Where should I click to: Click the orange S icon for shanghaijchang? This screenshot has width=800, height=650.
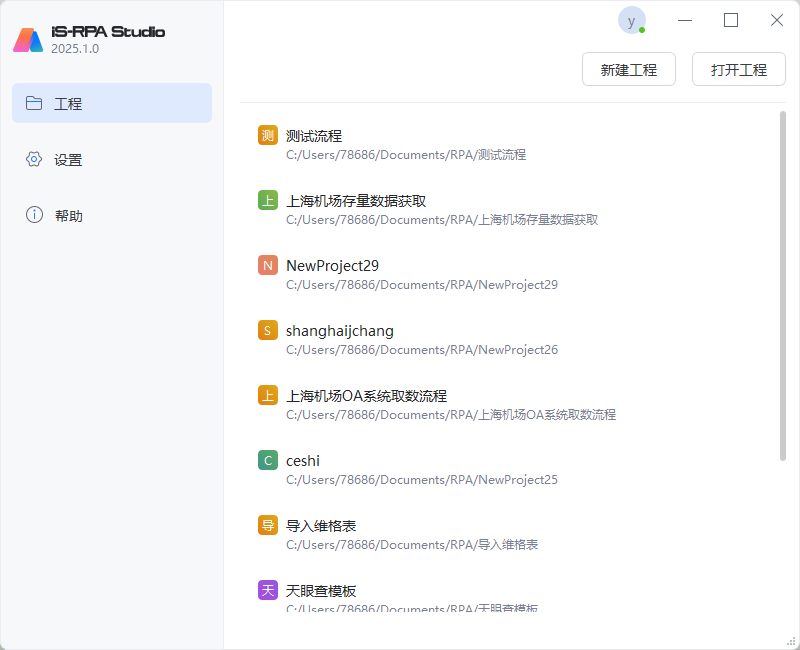(267, 330)
